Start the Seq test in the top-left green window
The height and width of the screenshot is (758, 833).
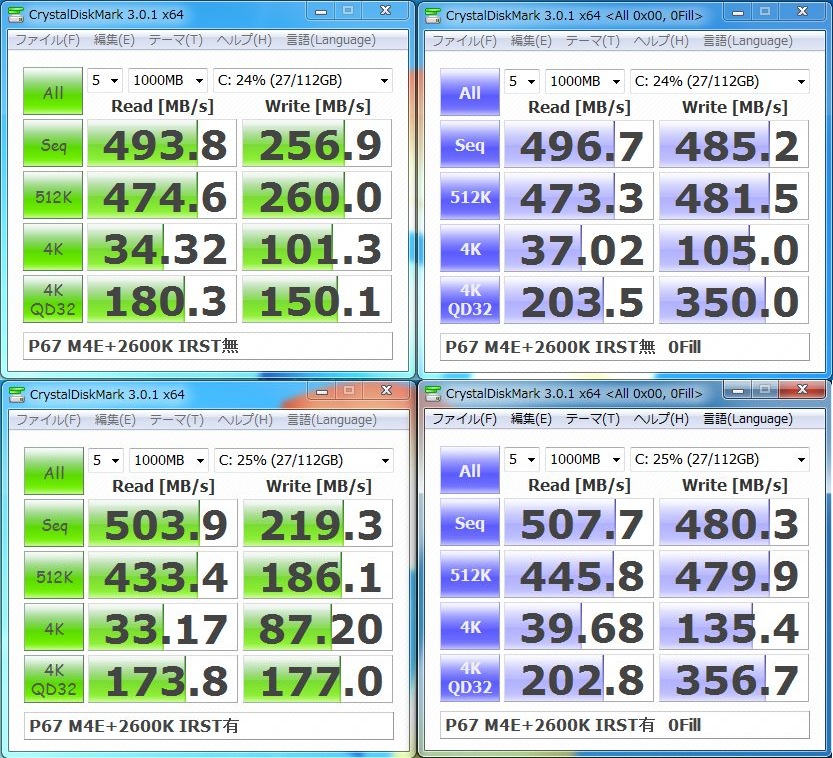point(53,143)
